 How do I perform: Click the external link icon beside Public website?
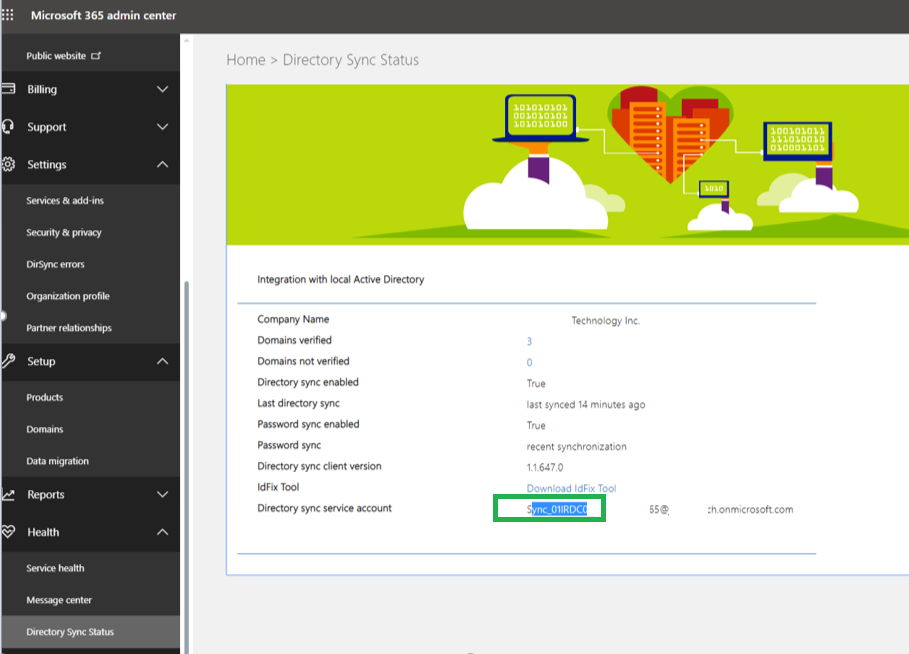click(x=96, y=56)
